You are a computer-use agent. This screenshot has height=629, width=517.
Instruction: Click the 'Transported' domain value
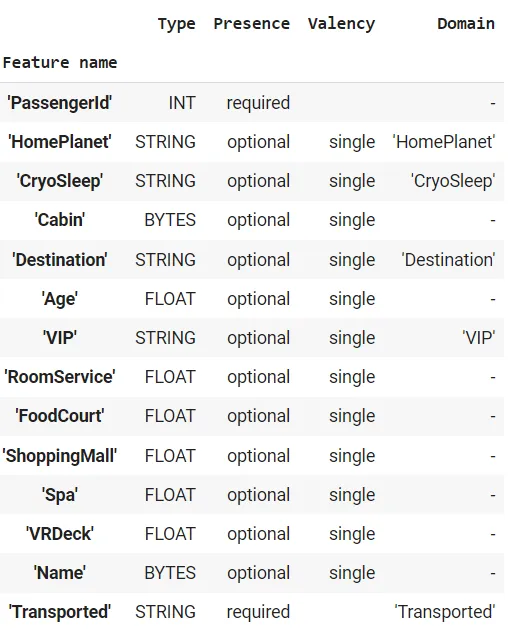tap(445, 612)
